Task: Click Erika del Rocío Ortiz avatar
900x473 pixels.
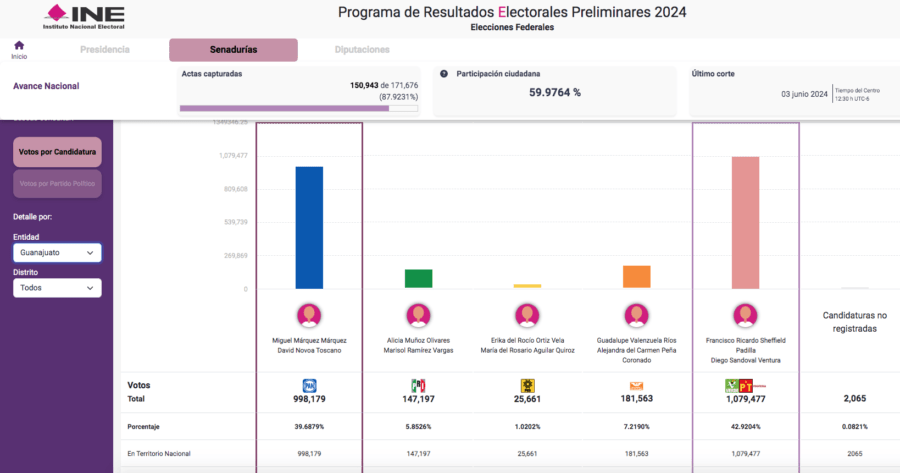Action: pos(527,316)
